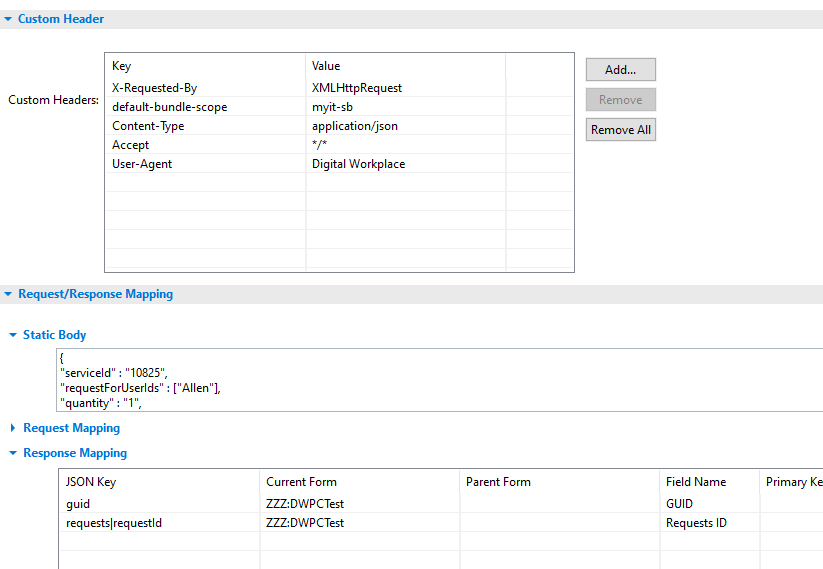Collapse the Custom Header section
The image size is (823, 569).
tap(8, 19)
